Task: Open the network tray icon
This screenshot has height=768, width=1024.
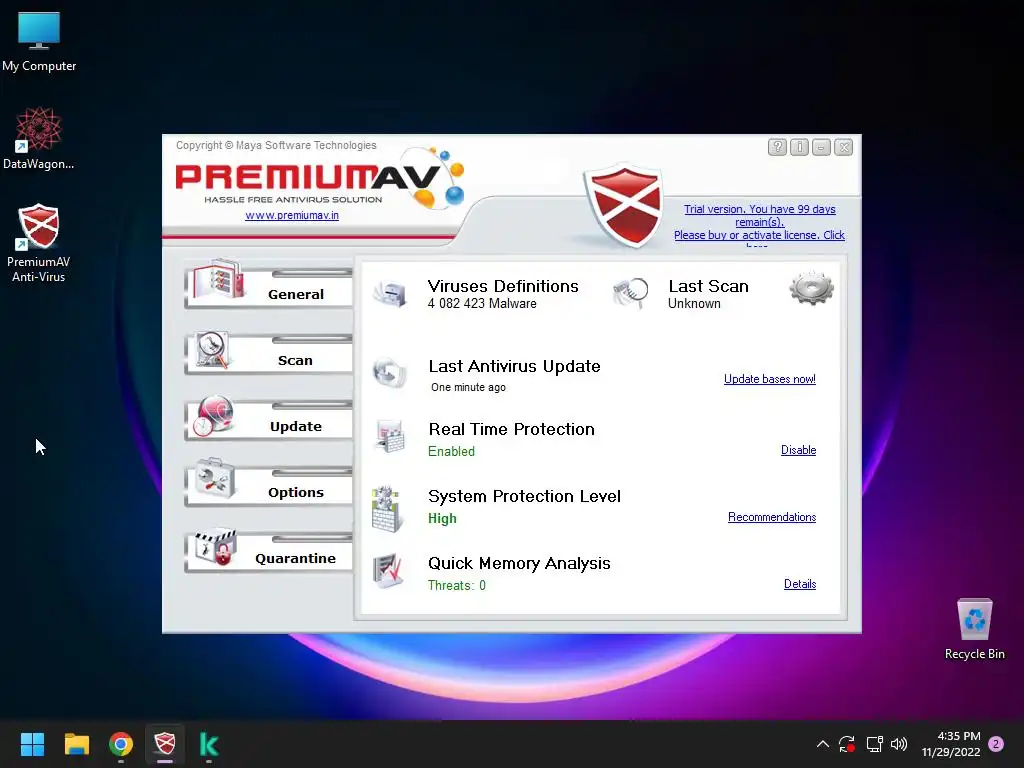Action: 874,744
